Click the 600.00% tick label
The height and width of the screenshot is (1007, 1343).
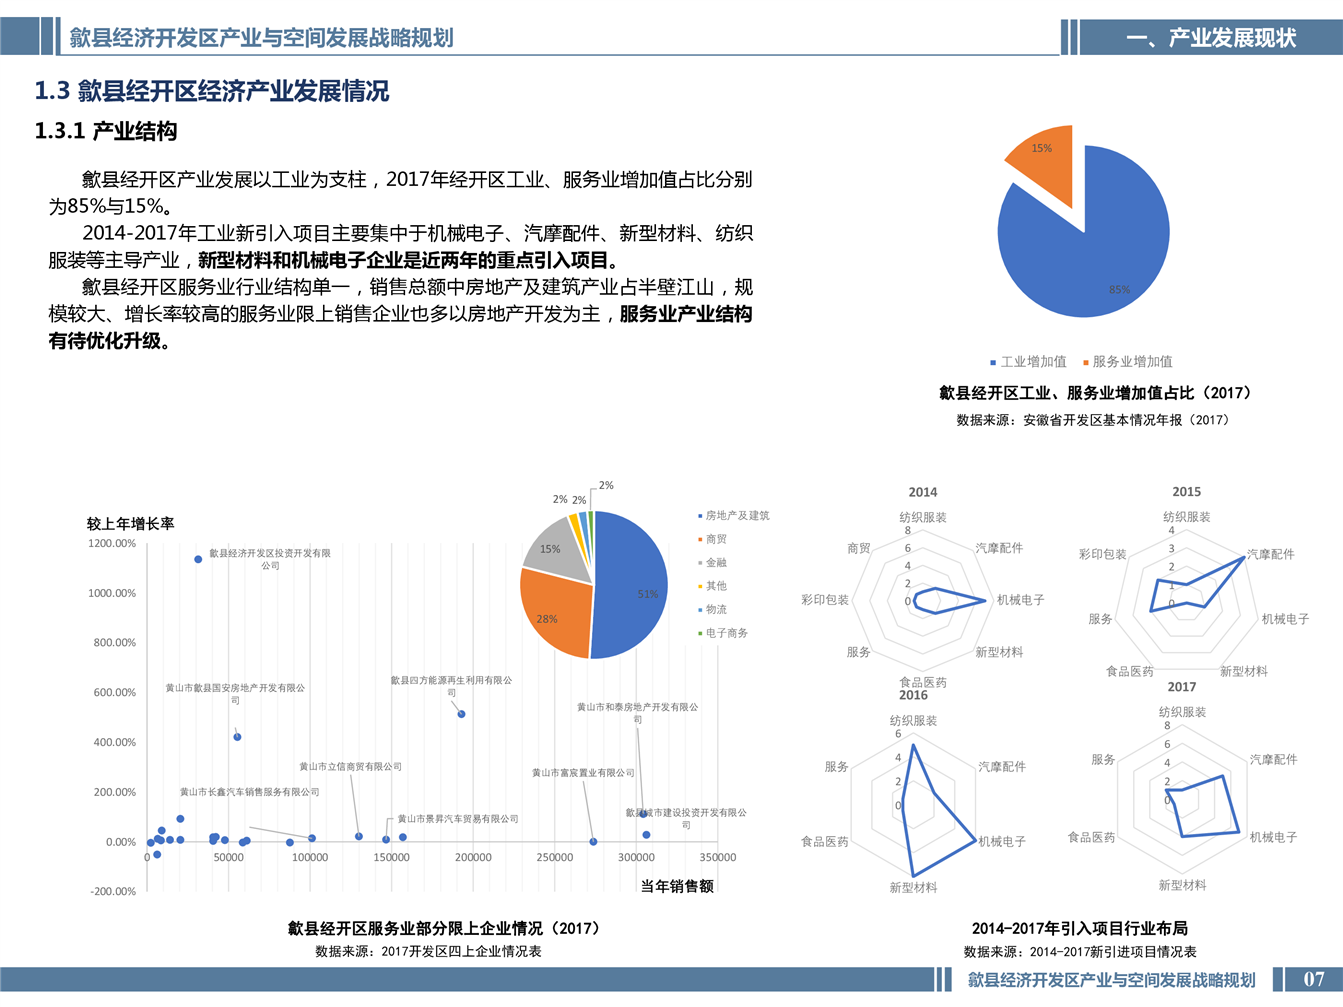115,693
